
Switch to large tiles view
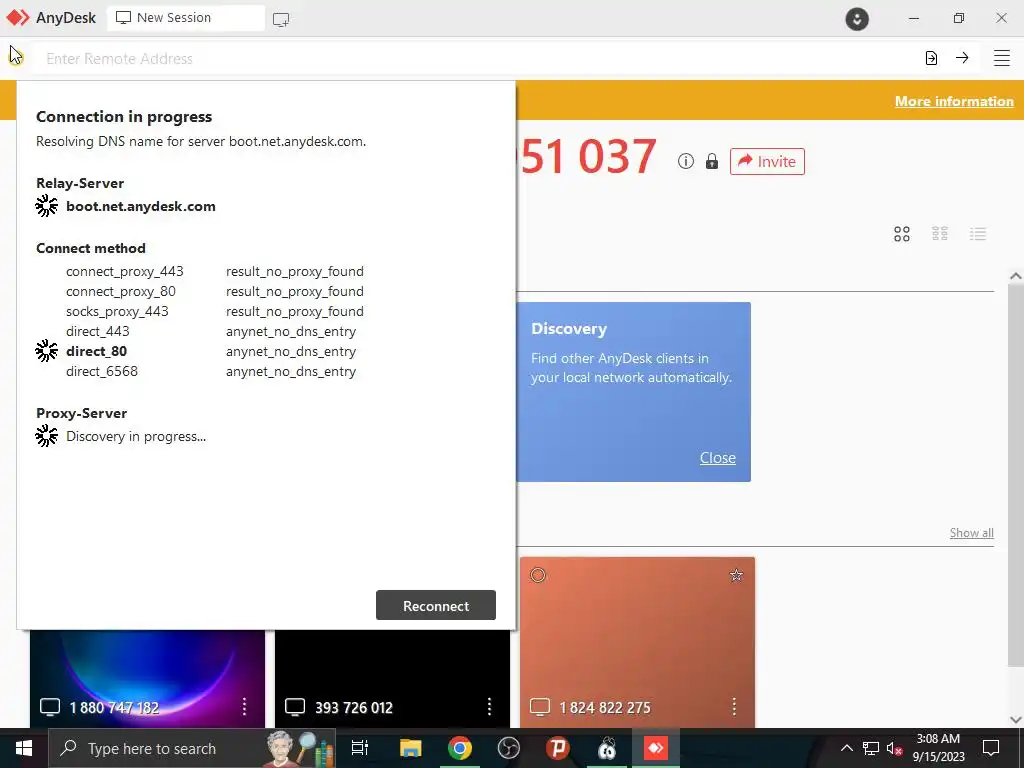click(x=902, y=234)
